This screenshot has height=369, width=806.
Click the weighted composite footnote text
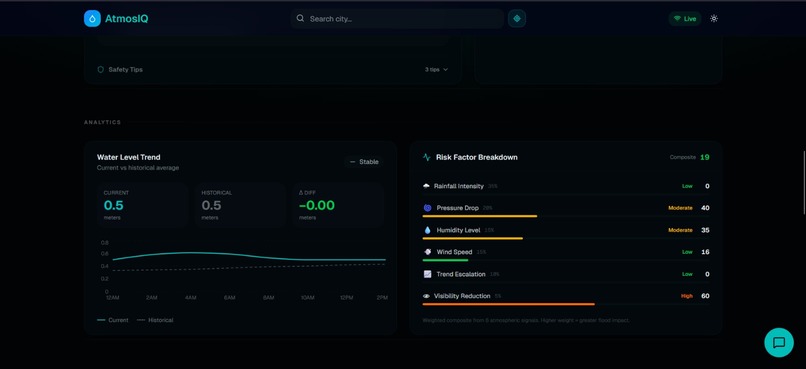[526, 320]
